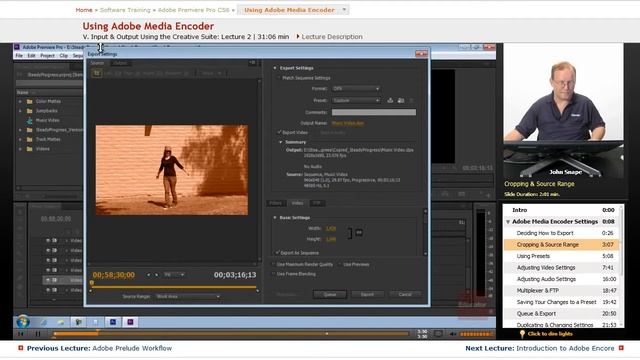
Task: Click the skip-to-start button in lecture player
Action: coord(21,334)
